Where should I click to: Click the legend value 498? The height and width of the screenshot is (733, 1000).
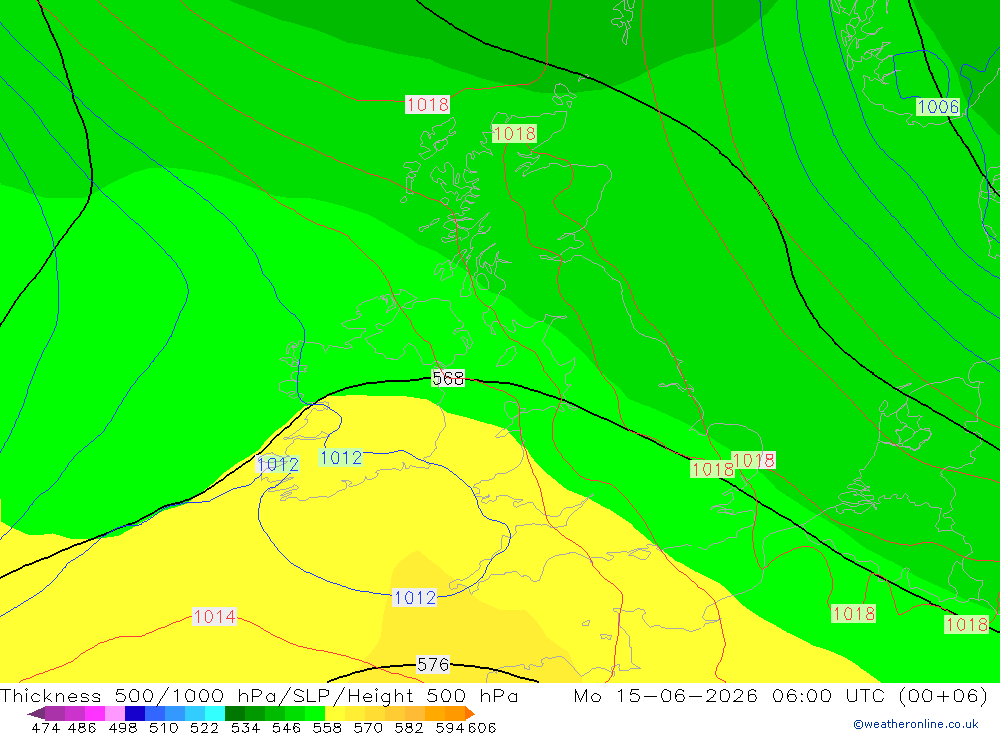[123, 727]
